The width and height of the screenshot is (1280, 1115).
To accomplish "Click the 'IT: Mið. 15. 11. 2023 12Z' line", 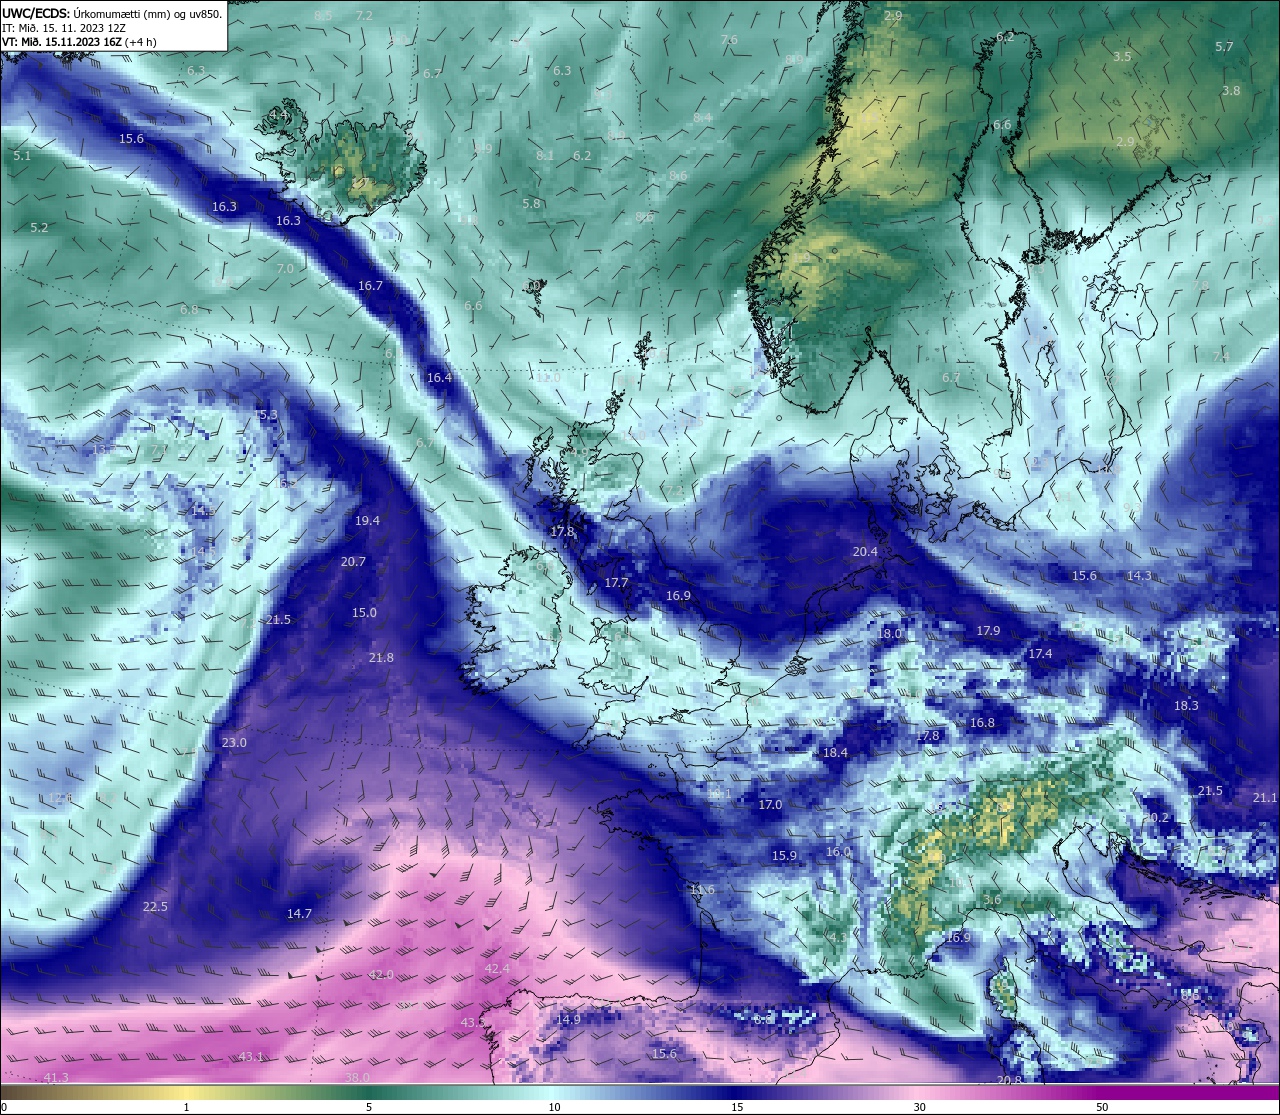I will [63, 28].
